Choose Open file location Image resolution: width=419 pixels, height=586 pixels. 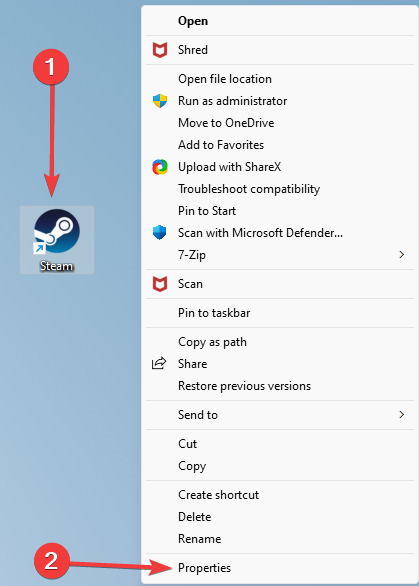coord(280,79)
